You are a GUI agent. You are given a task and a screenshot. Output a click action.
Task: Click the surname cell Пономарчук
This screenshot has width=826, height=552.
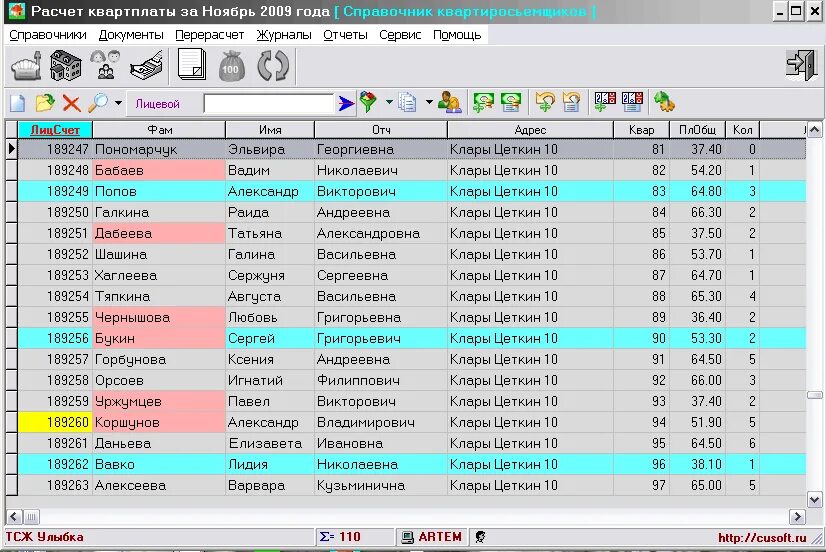coord(159,149)
